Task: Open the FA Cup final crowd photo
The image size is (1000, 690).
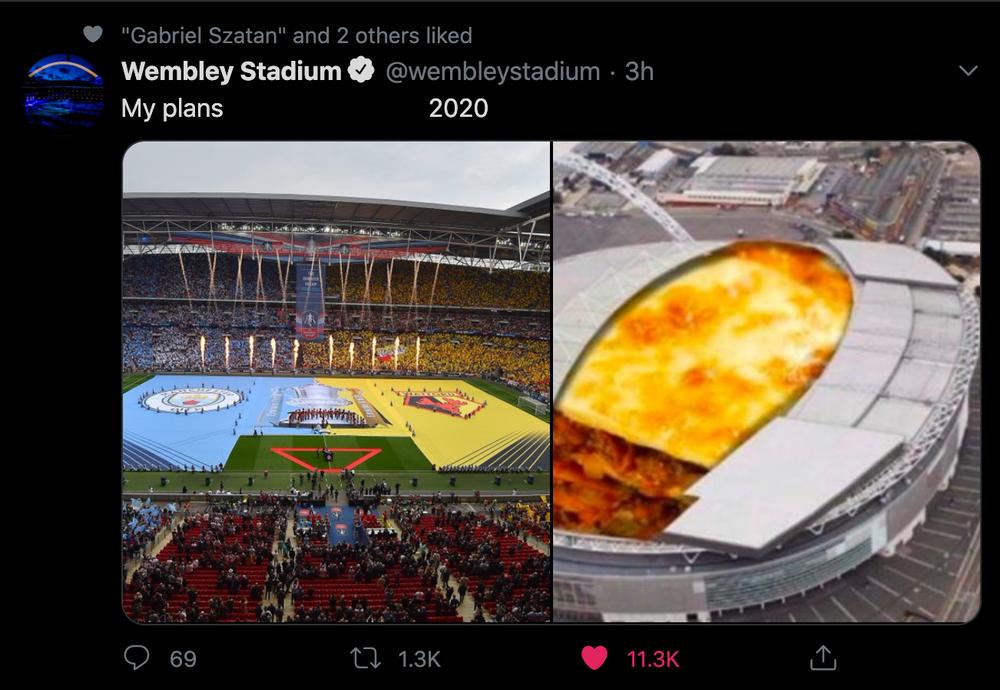Action: (336, 381)
